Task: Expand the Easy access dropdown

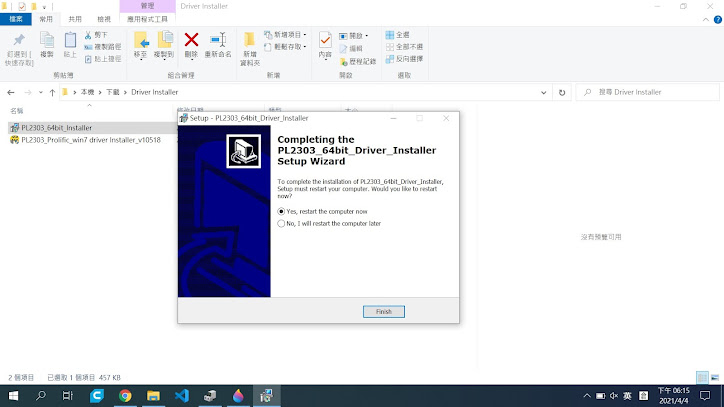Action: pyautogui.click(x=305, y=47)
